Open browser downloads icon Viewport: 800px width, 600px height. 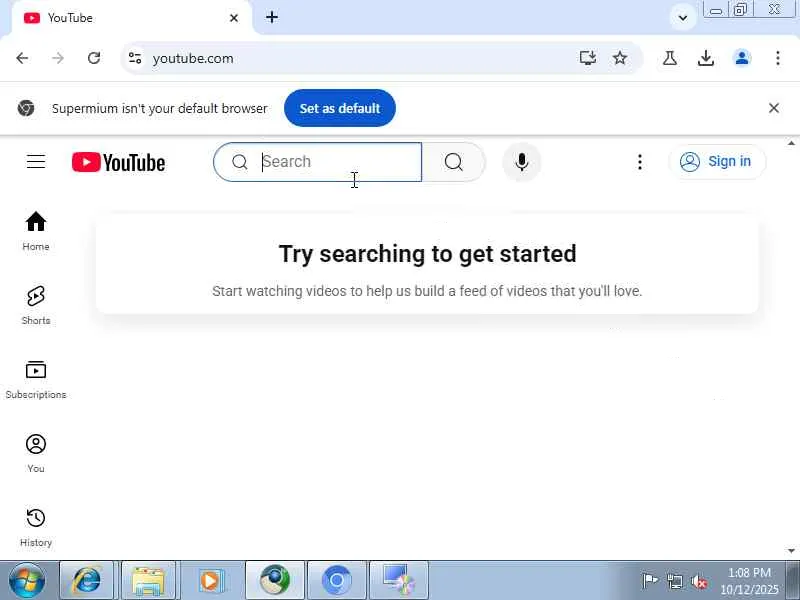(706, 58)
